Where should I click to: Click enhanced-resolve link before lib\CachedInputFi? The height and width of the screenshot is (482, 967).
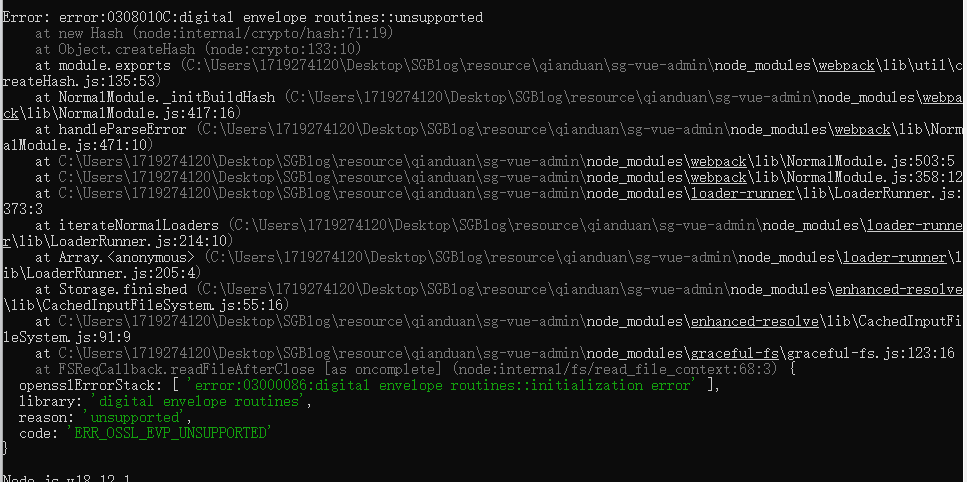pos(754,322)
